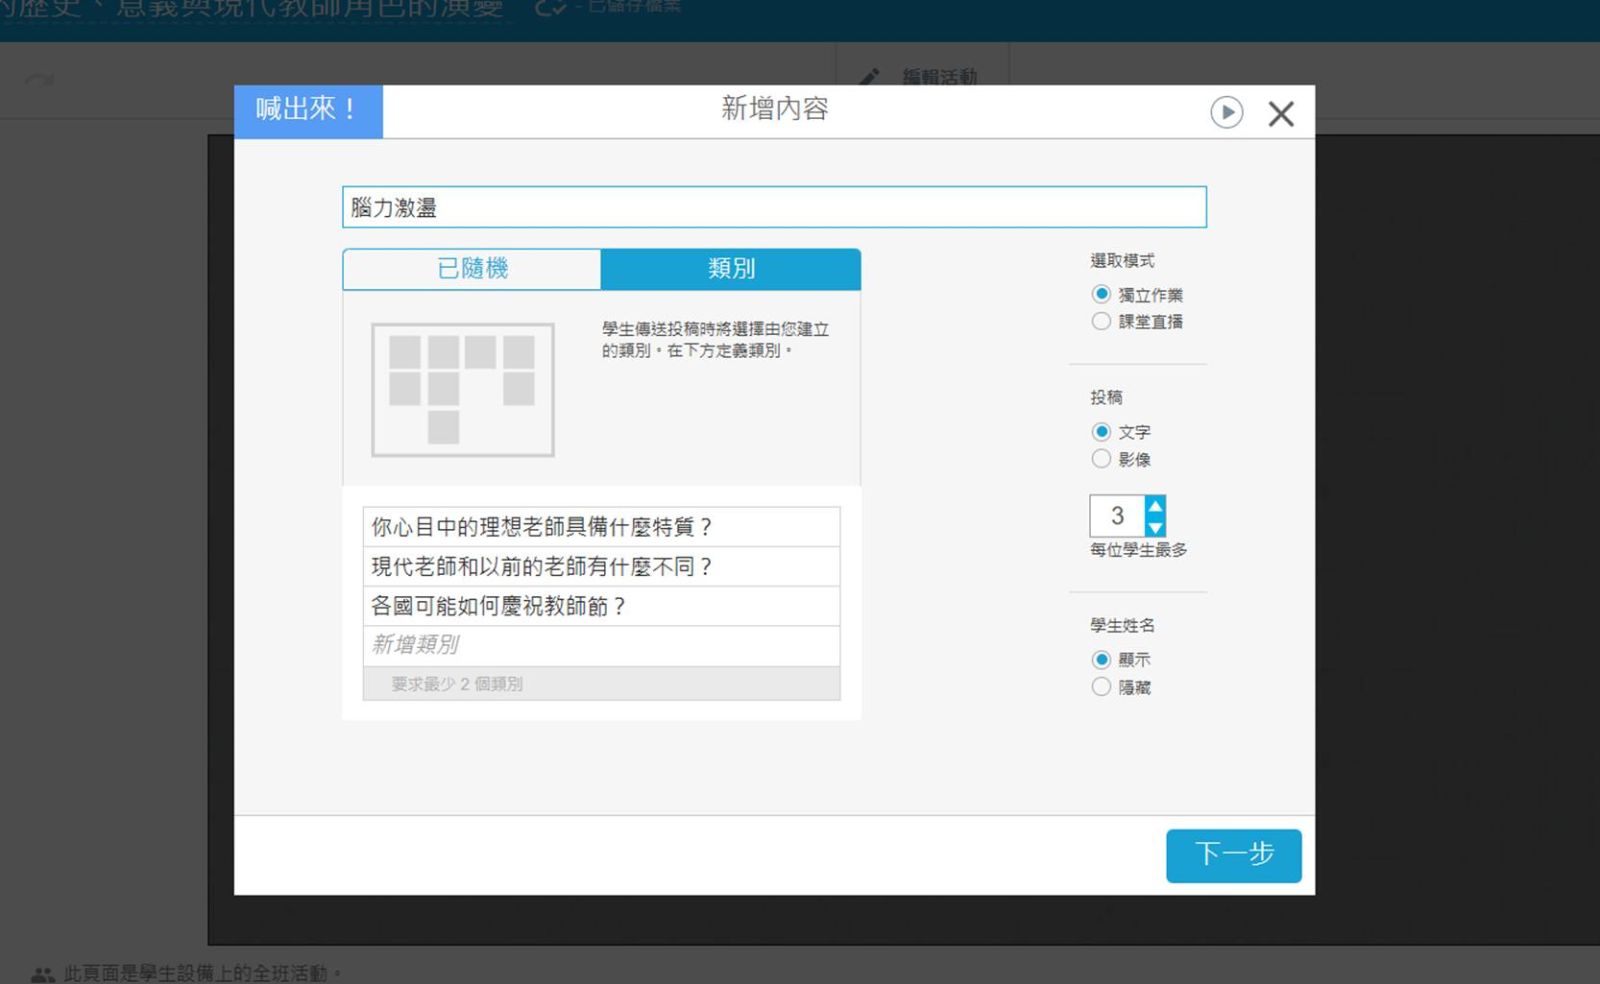Select the 課堂直播 mode option
This screenshot has height=984, width=1600.
pos(1101,321)
